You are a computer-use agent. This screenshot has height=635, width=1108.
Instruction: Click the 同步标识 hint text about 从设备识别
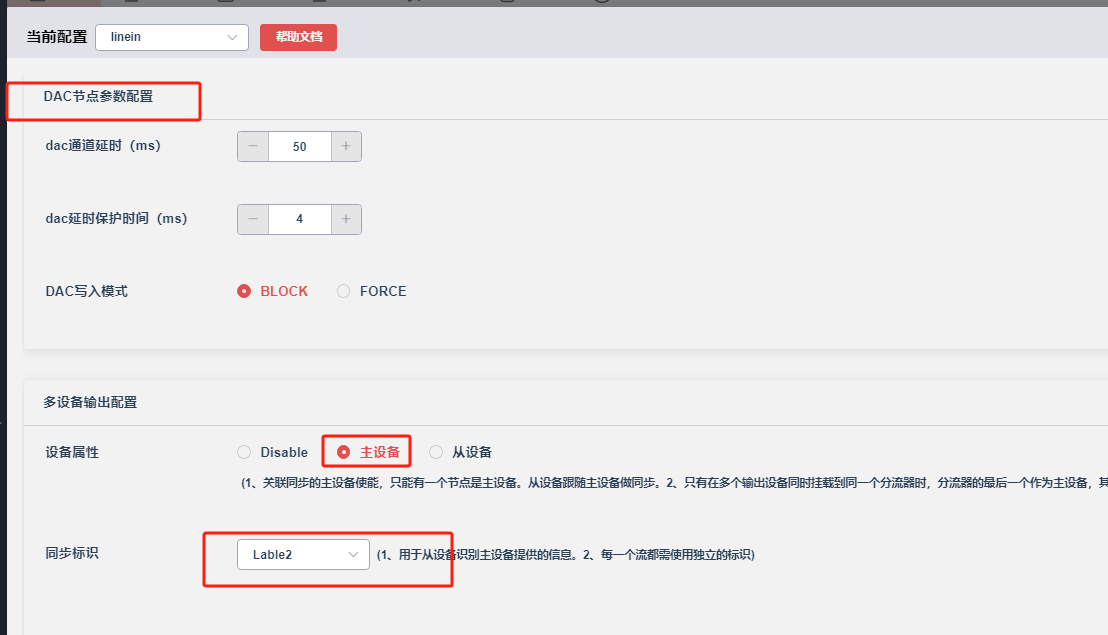(x=565, y=554)
